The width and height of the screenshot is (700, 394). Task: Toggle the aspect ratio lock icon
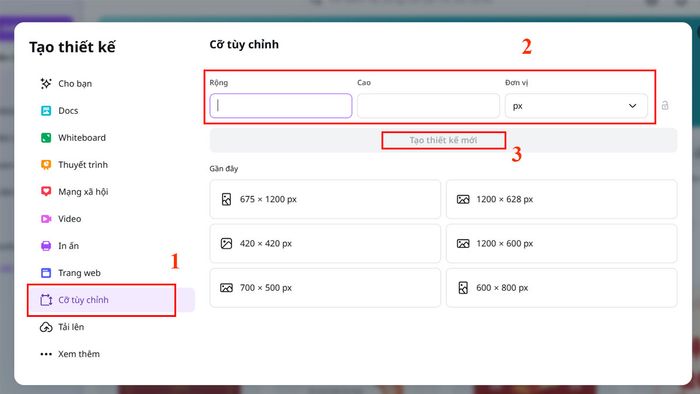(x=665, y=105)
